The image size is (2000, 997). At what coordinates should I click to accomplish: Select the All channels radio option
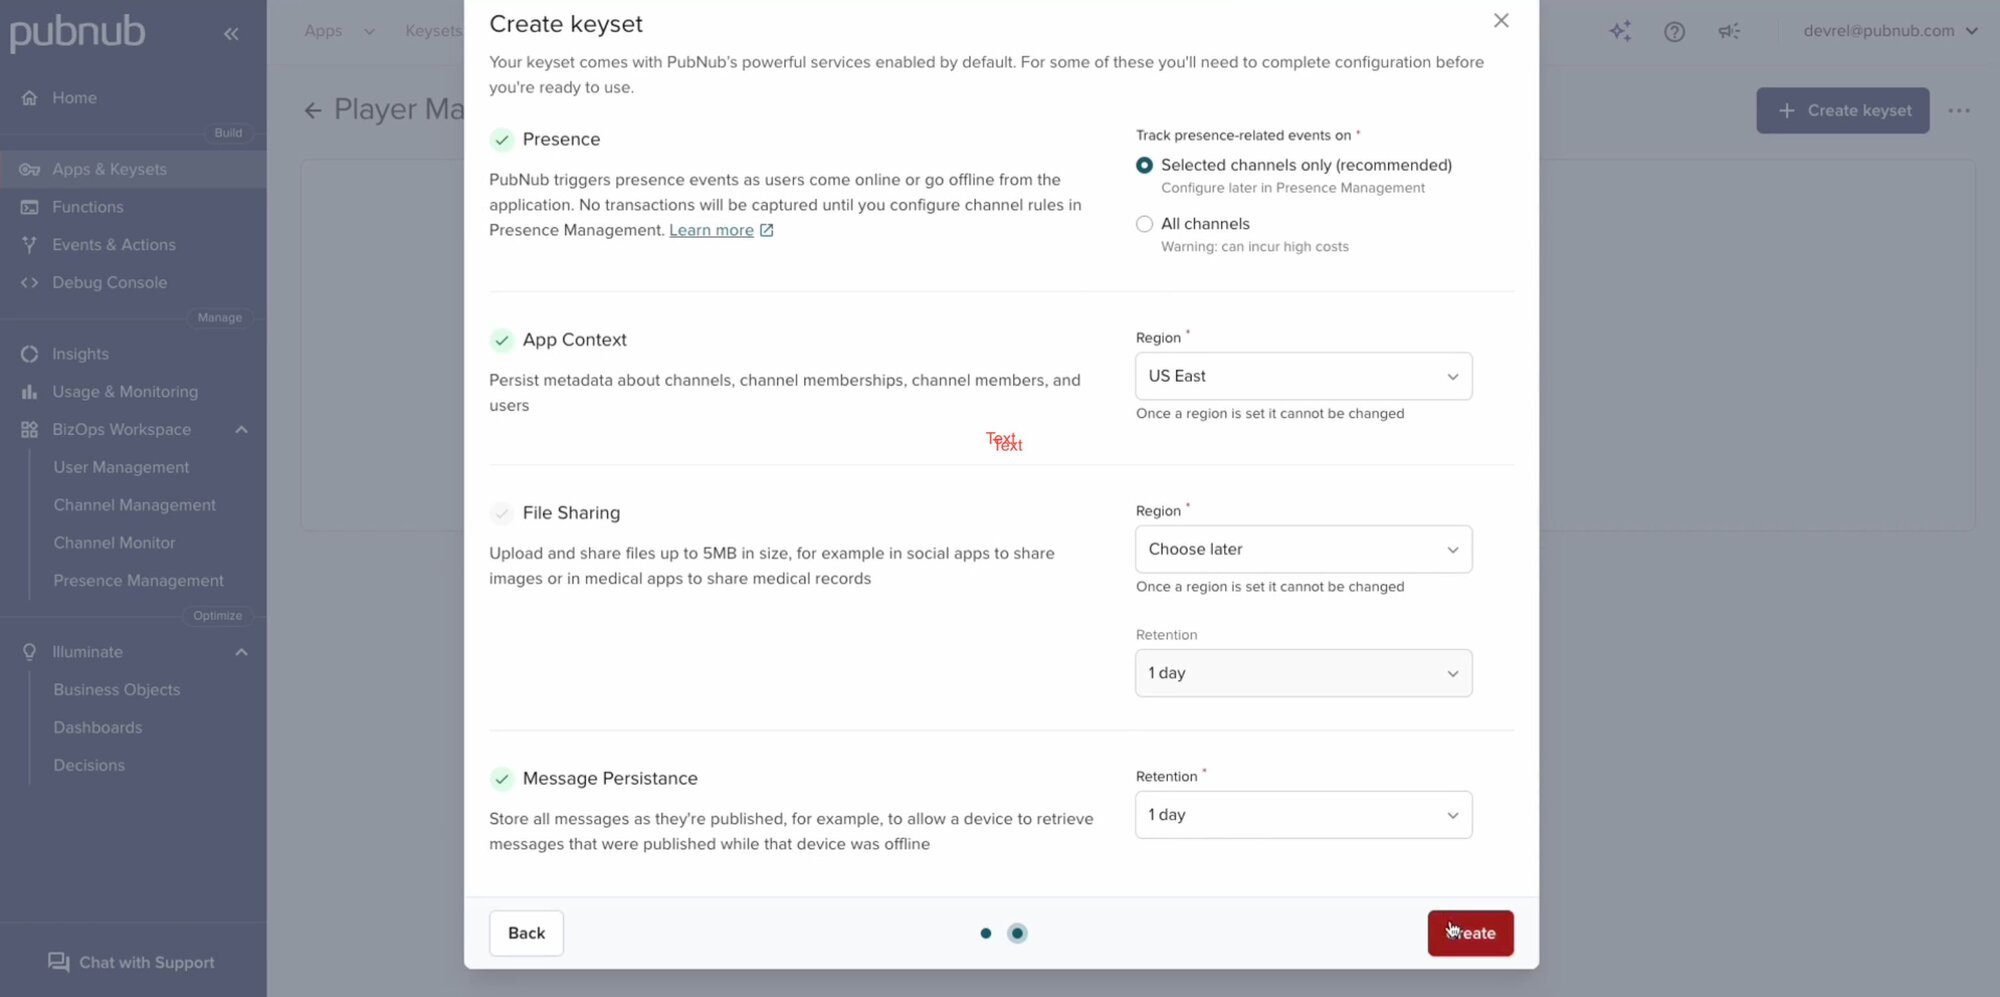pyautogui.click(x=1144, y=224)
